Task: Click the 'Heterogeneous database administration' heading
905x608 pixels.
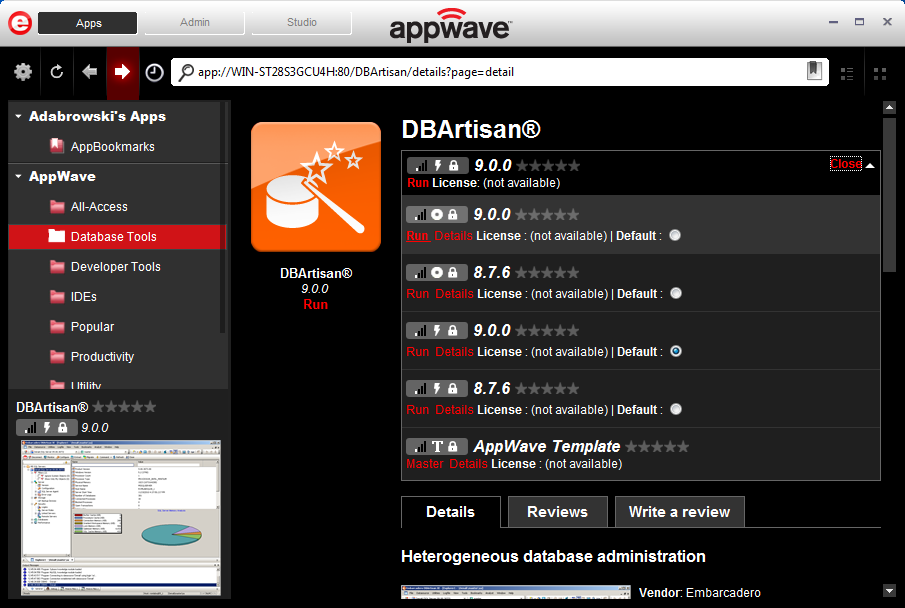Action: [x=554, y=556]
